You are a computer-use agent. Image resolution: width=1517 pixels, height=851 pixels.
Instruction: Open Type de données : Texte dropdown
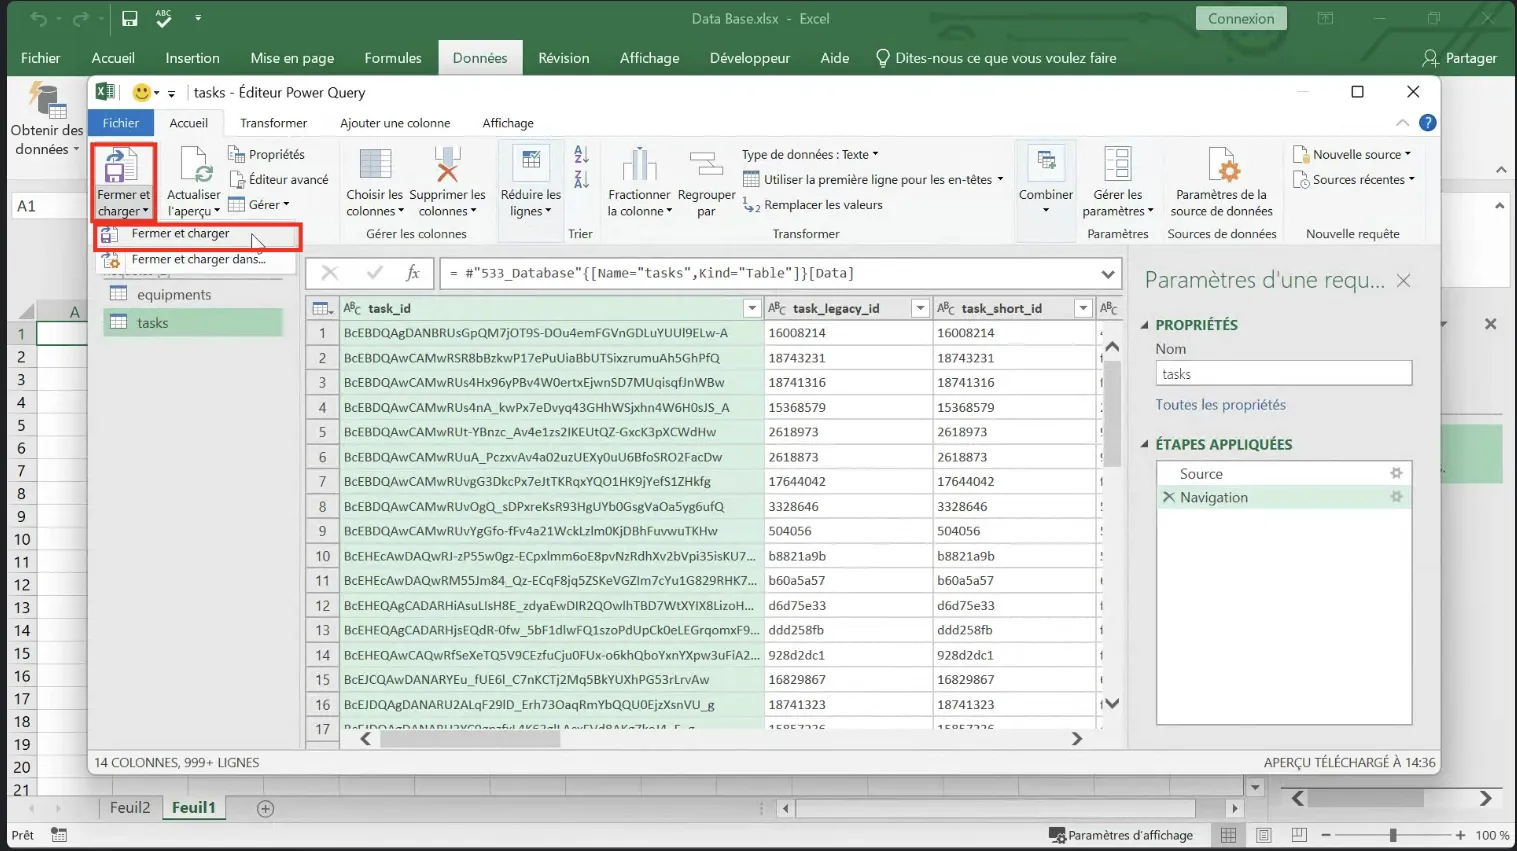[810, 154]
